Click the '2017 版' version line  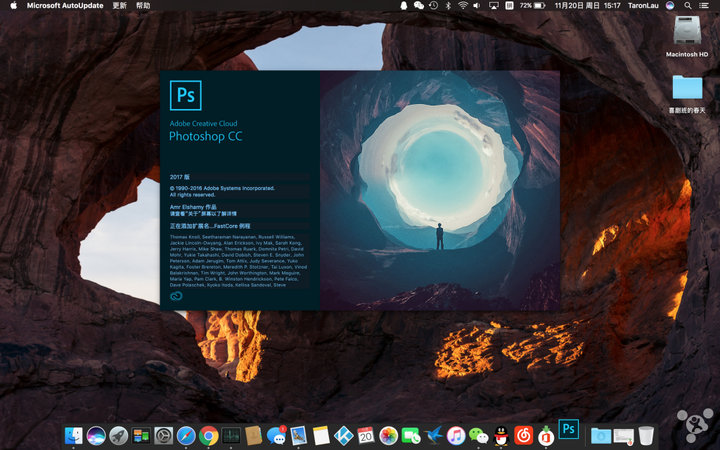coord(180,177)
